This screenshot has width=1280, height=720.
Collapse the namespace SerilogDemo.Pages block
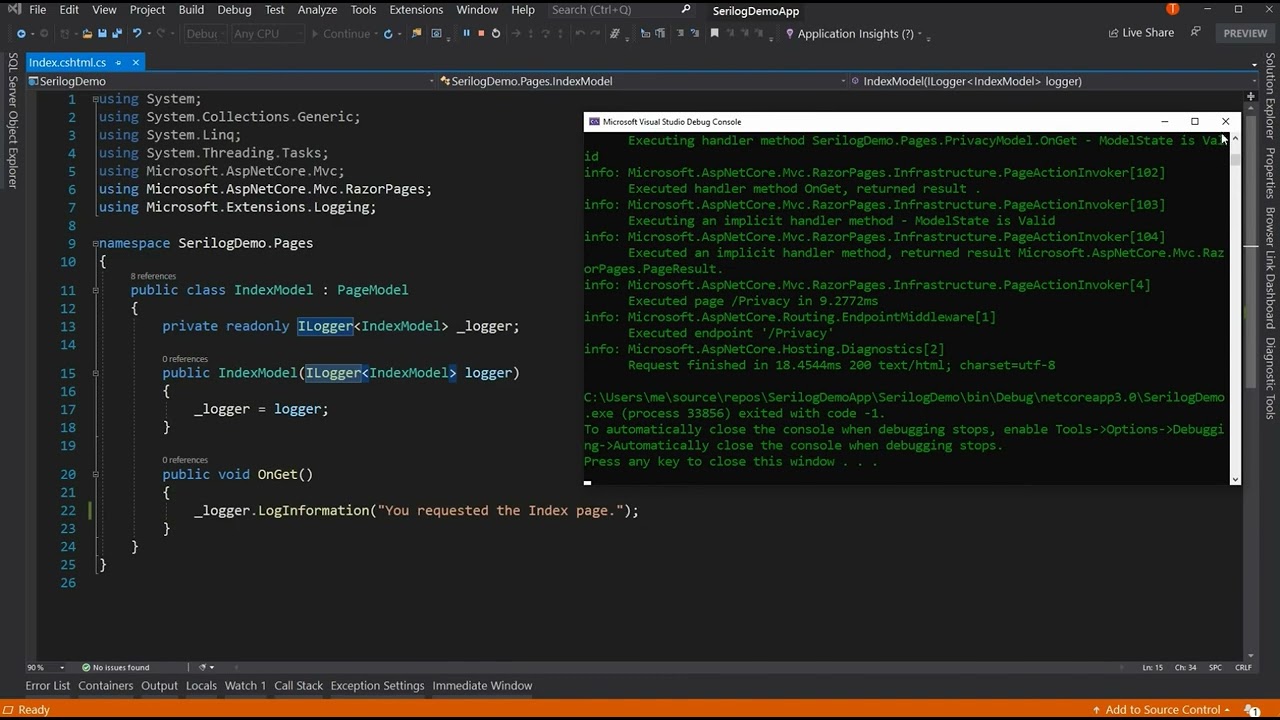96,243
